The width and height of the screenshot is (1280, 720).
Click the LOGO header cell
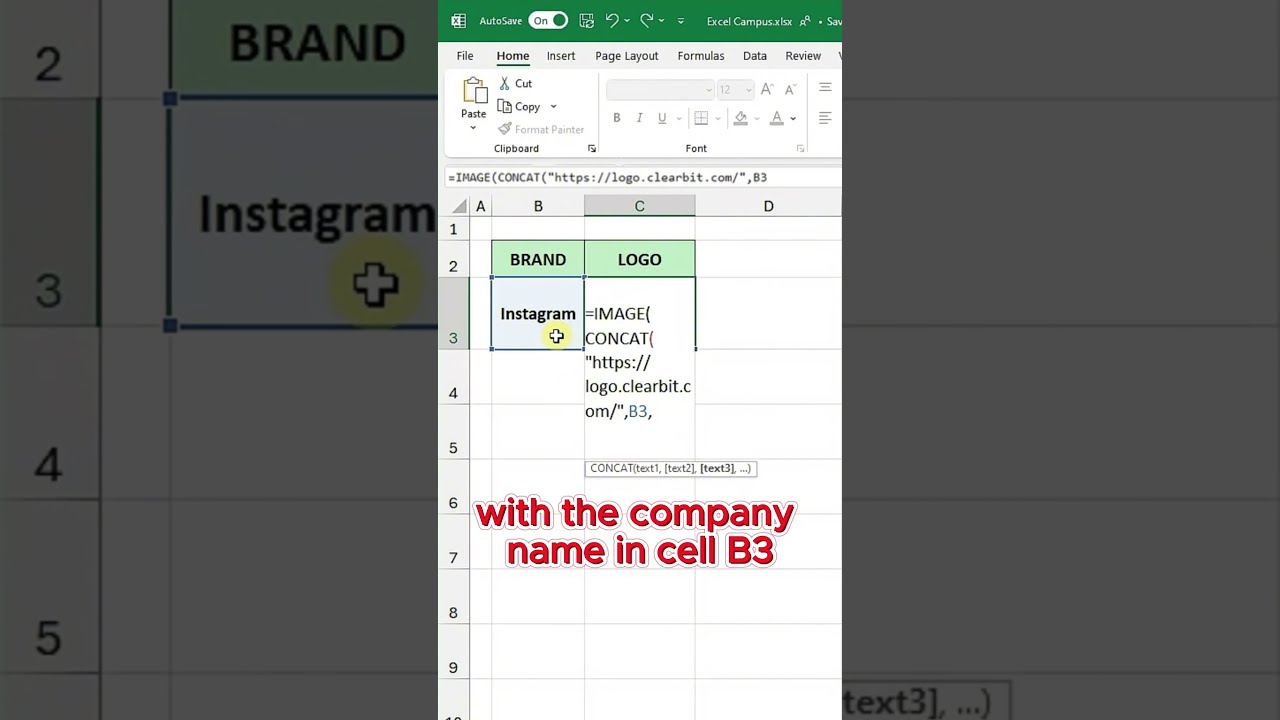[640, 260]
